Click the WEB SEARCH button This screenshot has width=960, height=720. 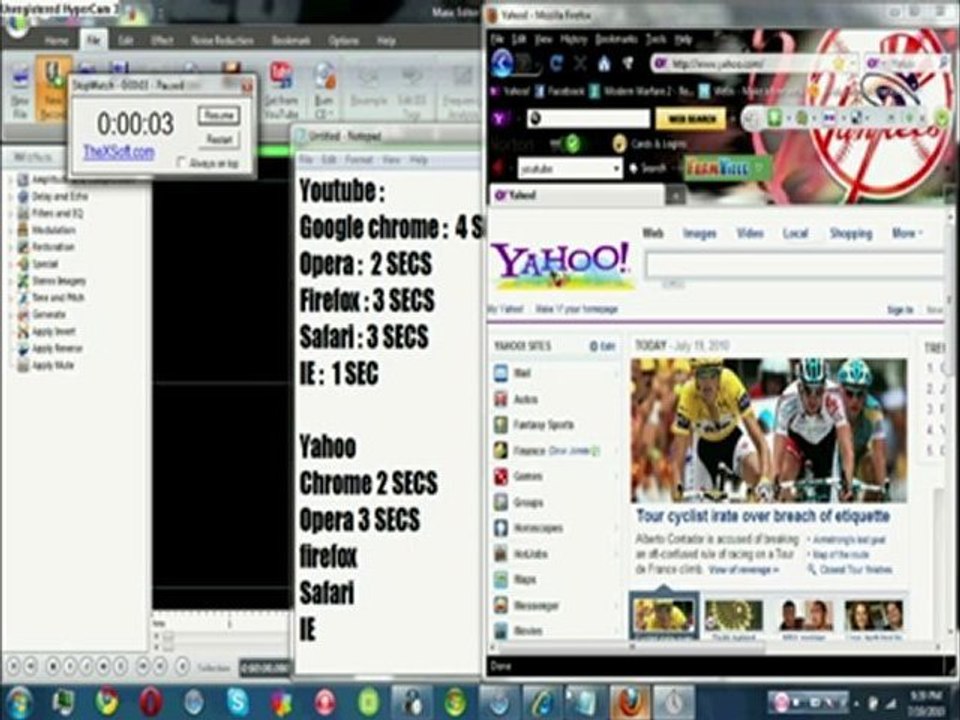tap(691, 119)
